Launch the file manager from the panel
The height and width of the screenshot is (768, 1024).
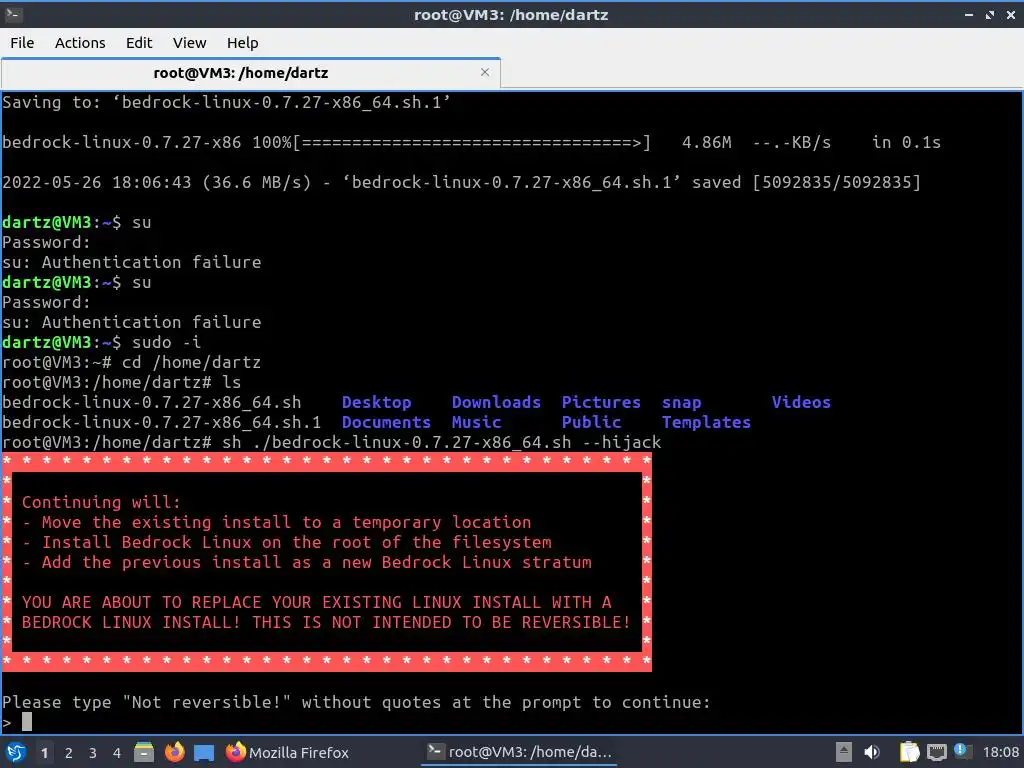click(144, 752)
